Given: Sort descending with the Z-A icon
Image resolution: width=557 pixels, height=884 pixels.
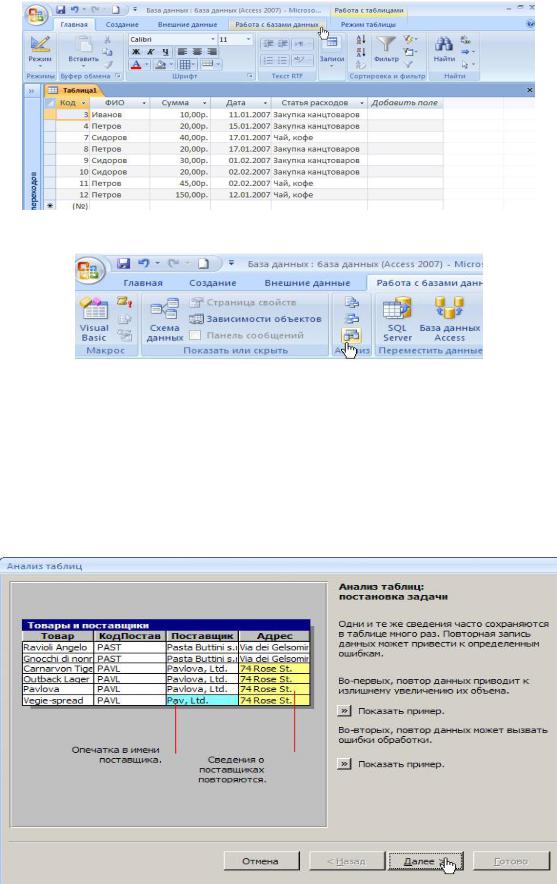Looking at the screenshot, I should pyautogui.click(x=361, y=52).
